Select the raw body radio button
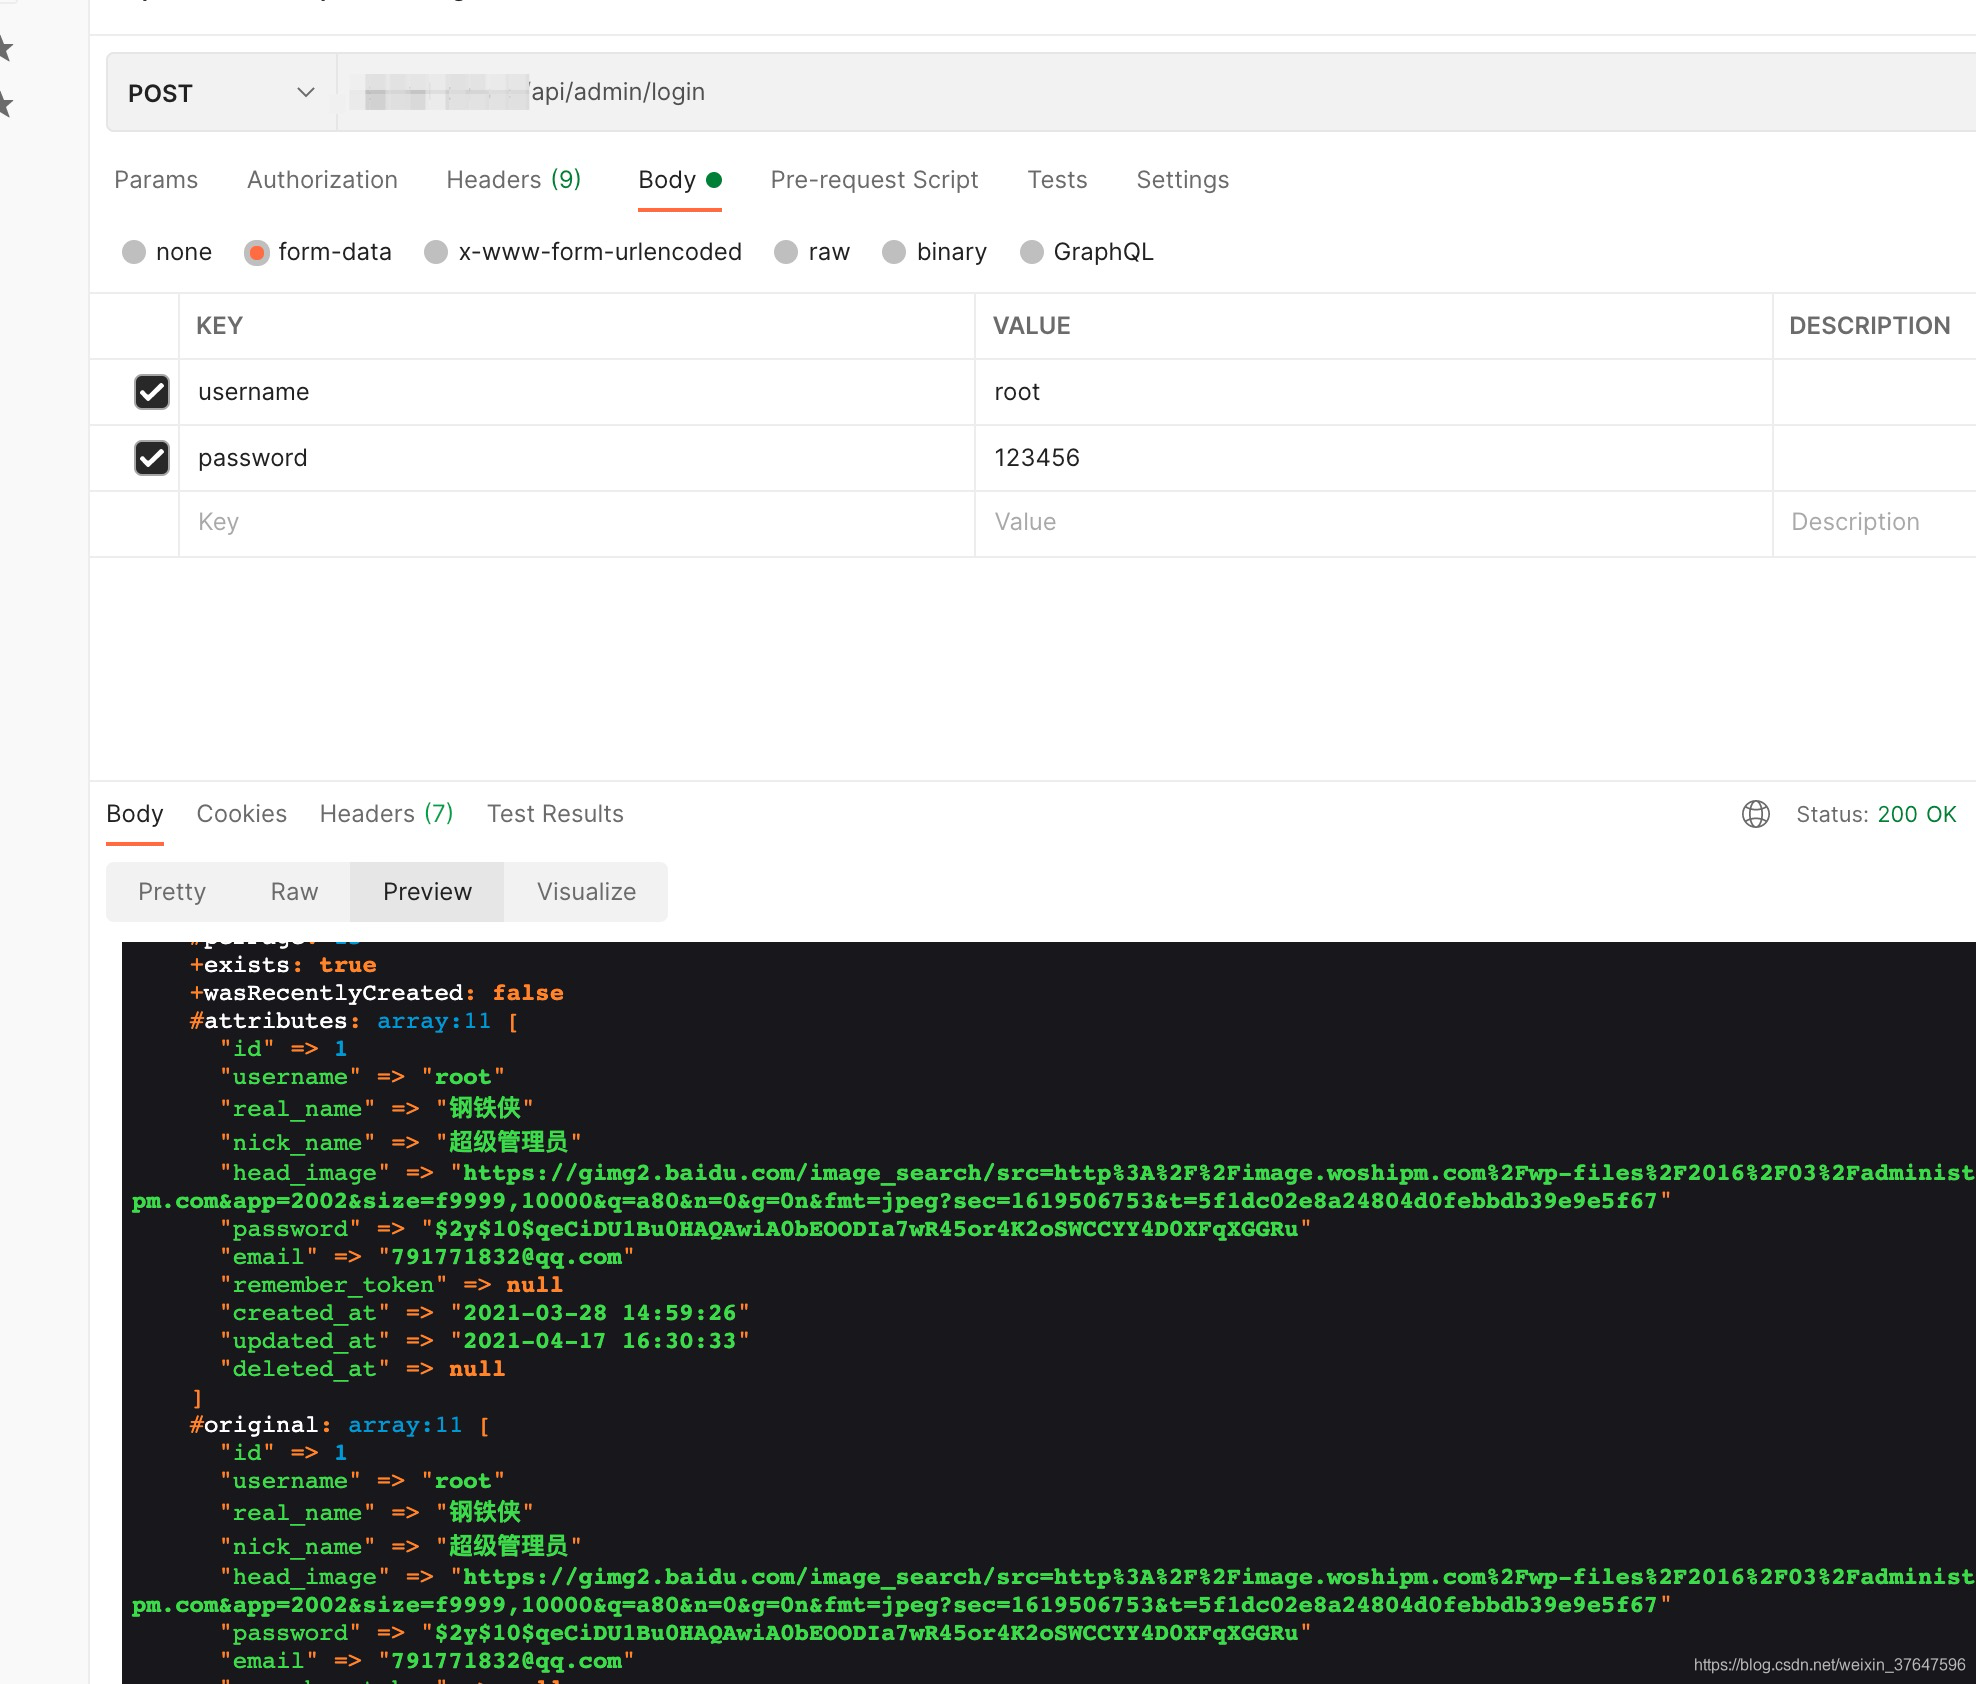The width and height of the screenshot is (1976, 1684). [787, 252]
